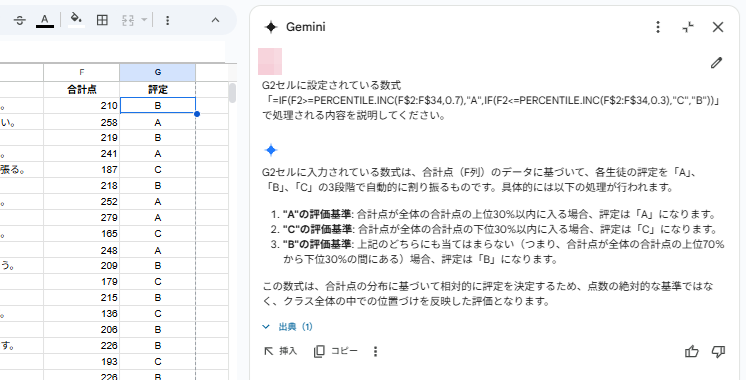746x380 pixels.
Task: Expand merge cells dropdown arrow
Action: coord(144,20)
